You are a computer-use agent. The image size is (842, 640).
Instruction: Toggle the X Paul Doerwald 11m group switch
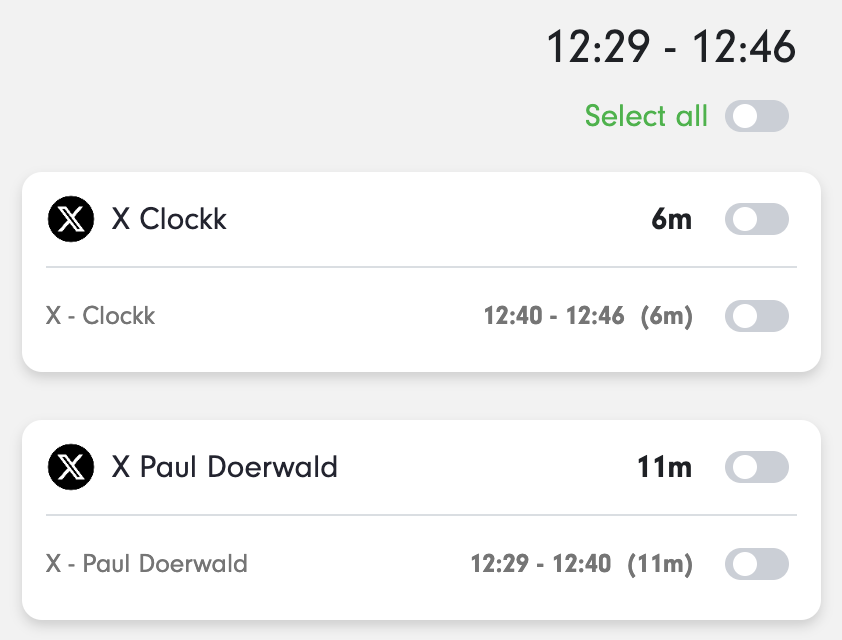[757, 467]
